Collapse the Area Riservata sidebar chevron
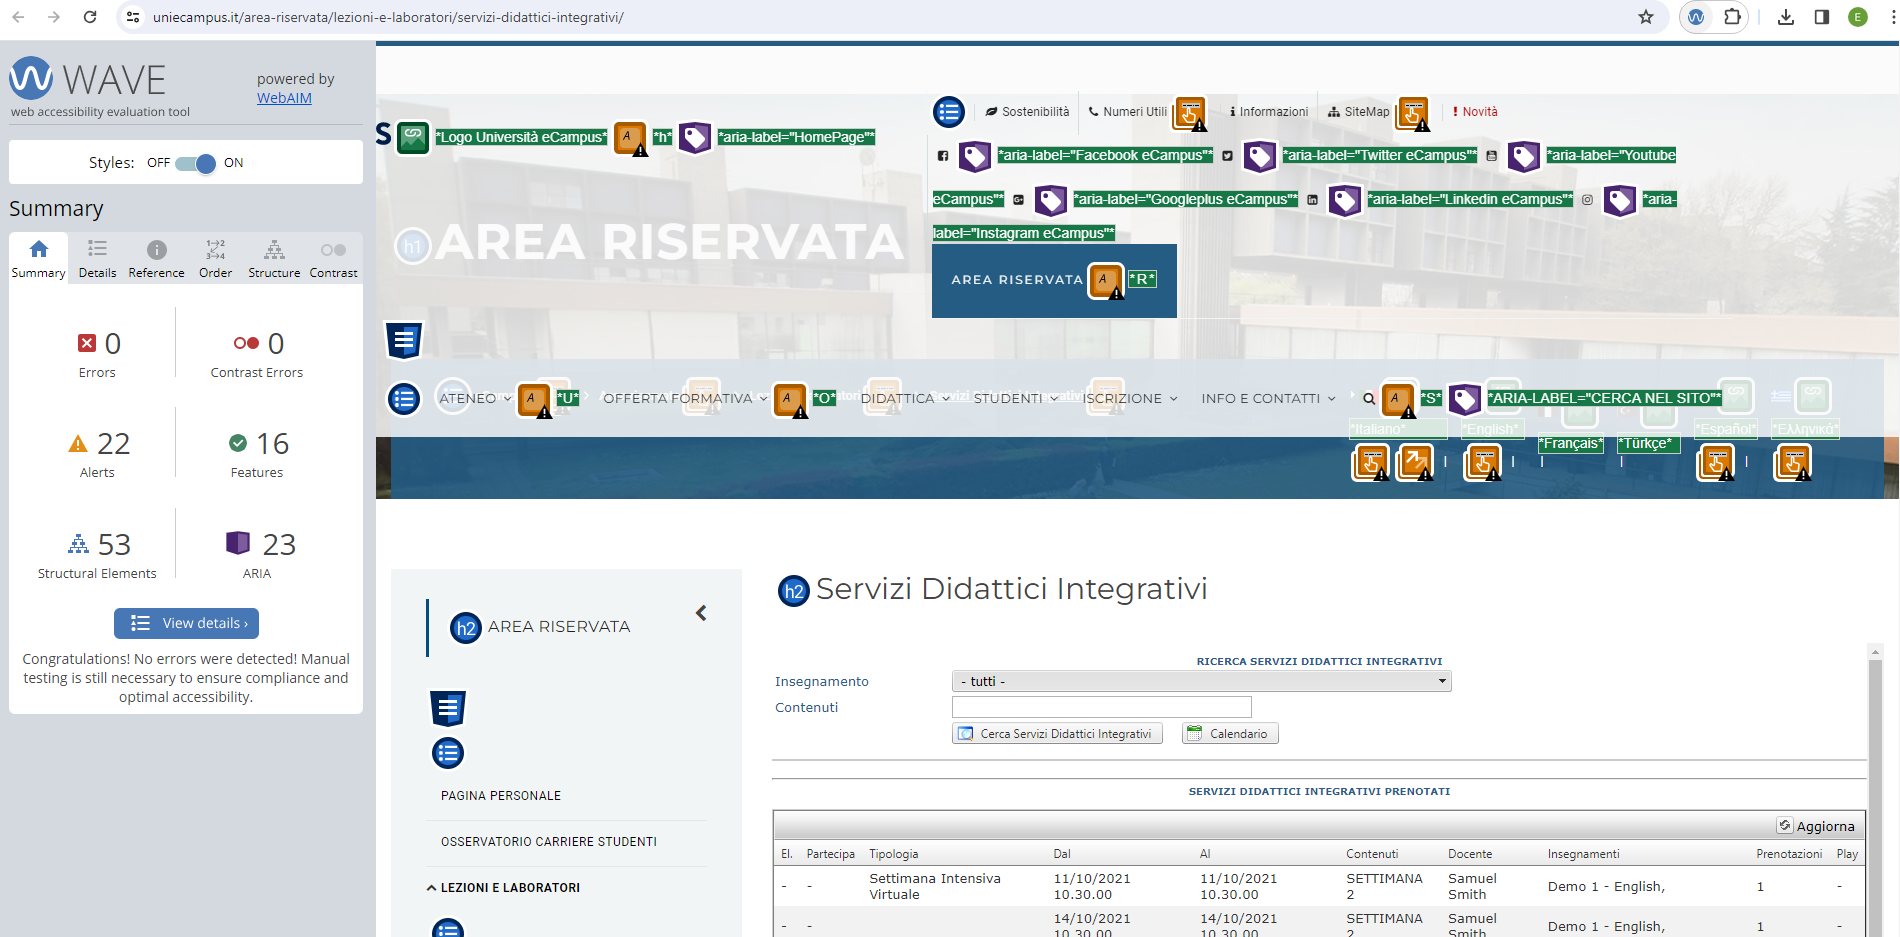1900x937 pixels. pos(701,613)
